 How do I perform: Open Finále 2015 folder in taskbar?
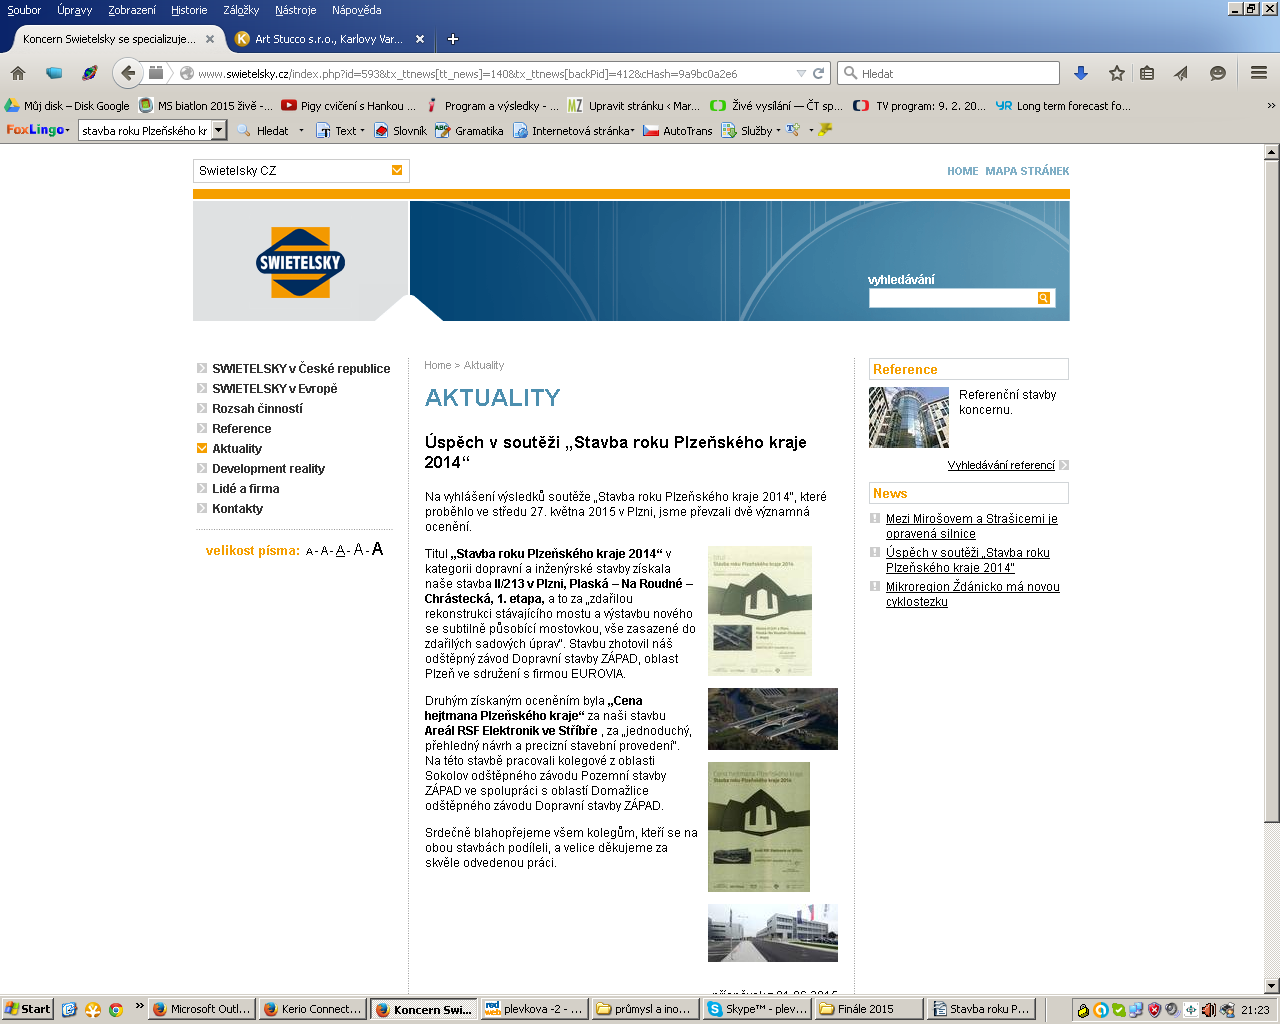868,1009
